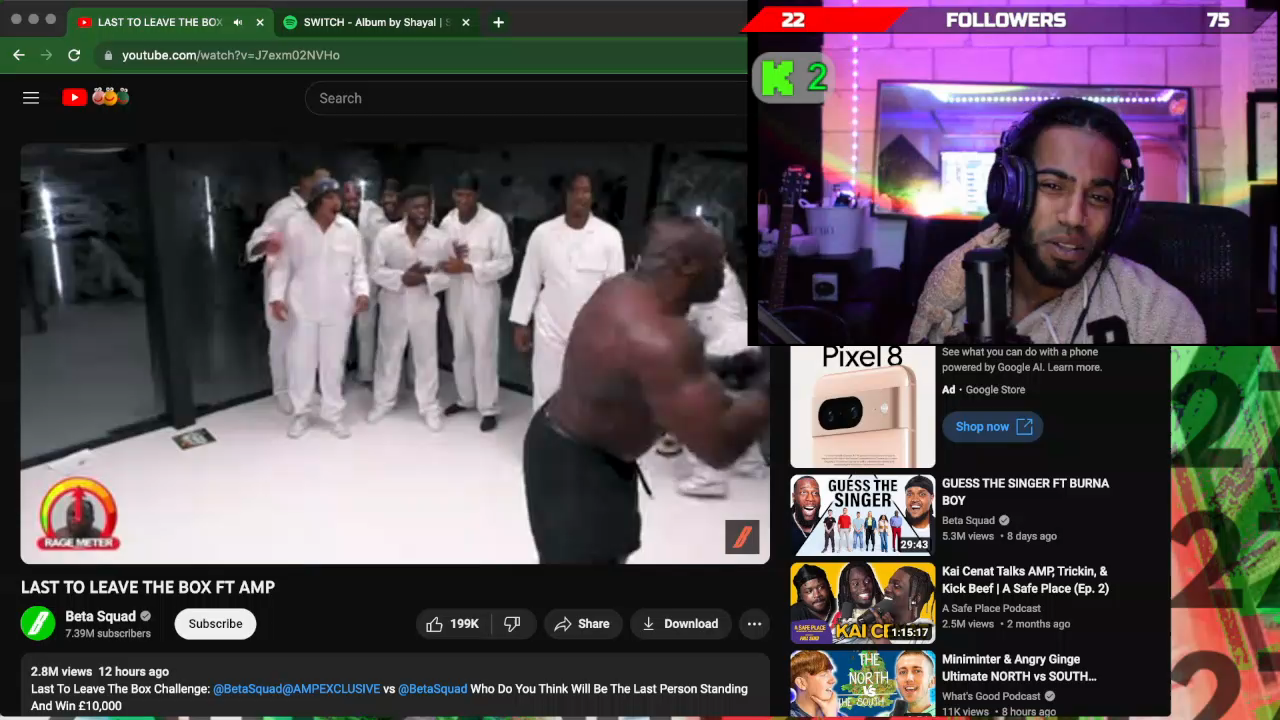This screenshot has height=720, width=1280.
Task: Click the Google Store ad label
Action: click(995, 389)
